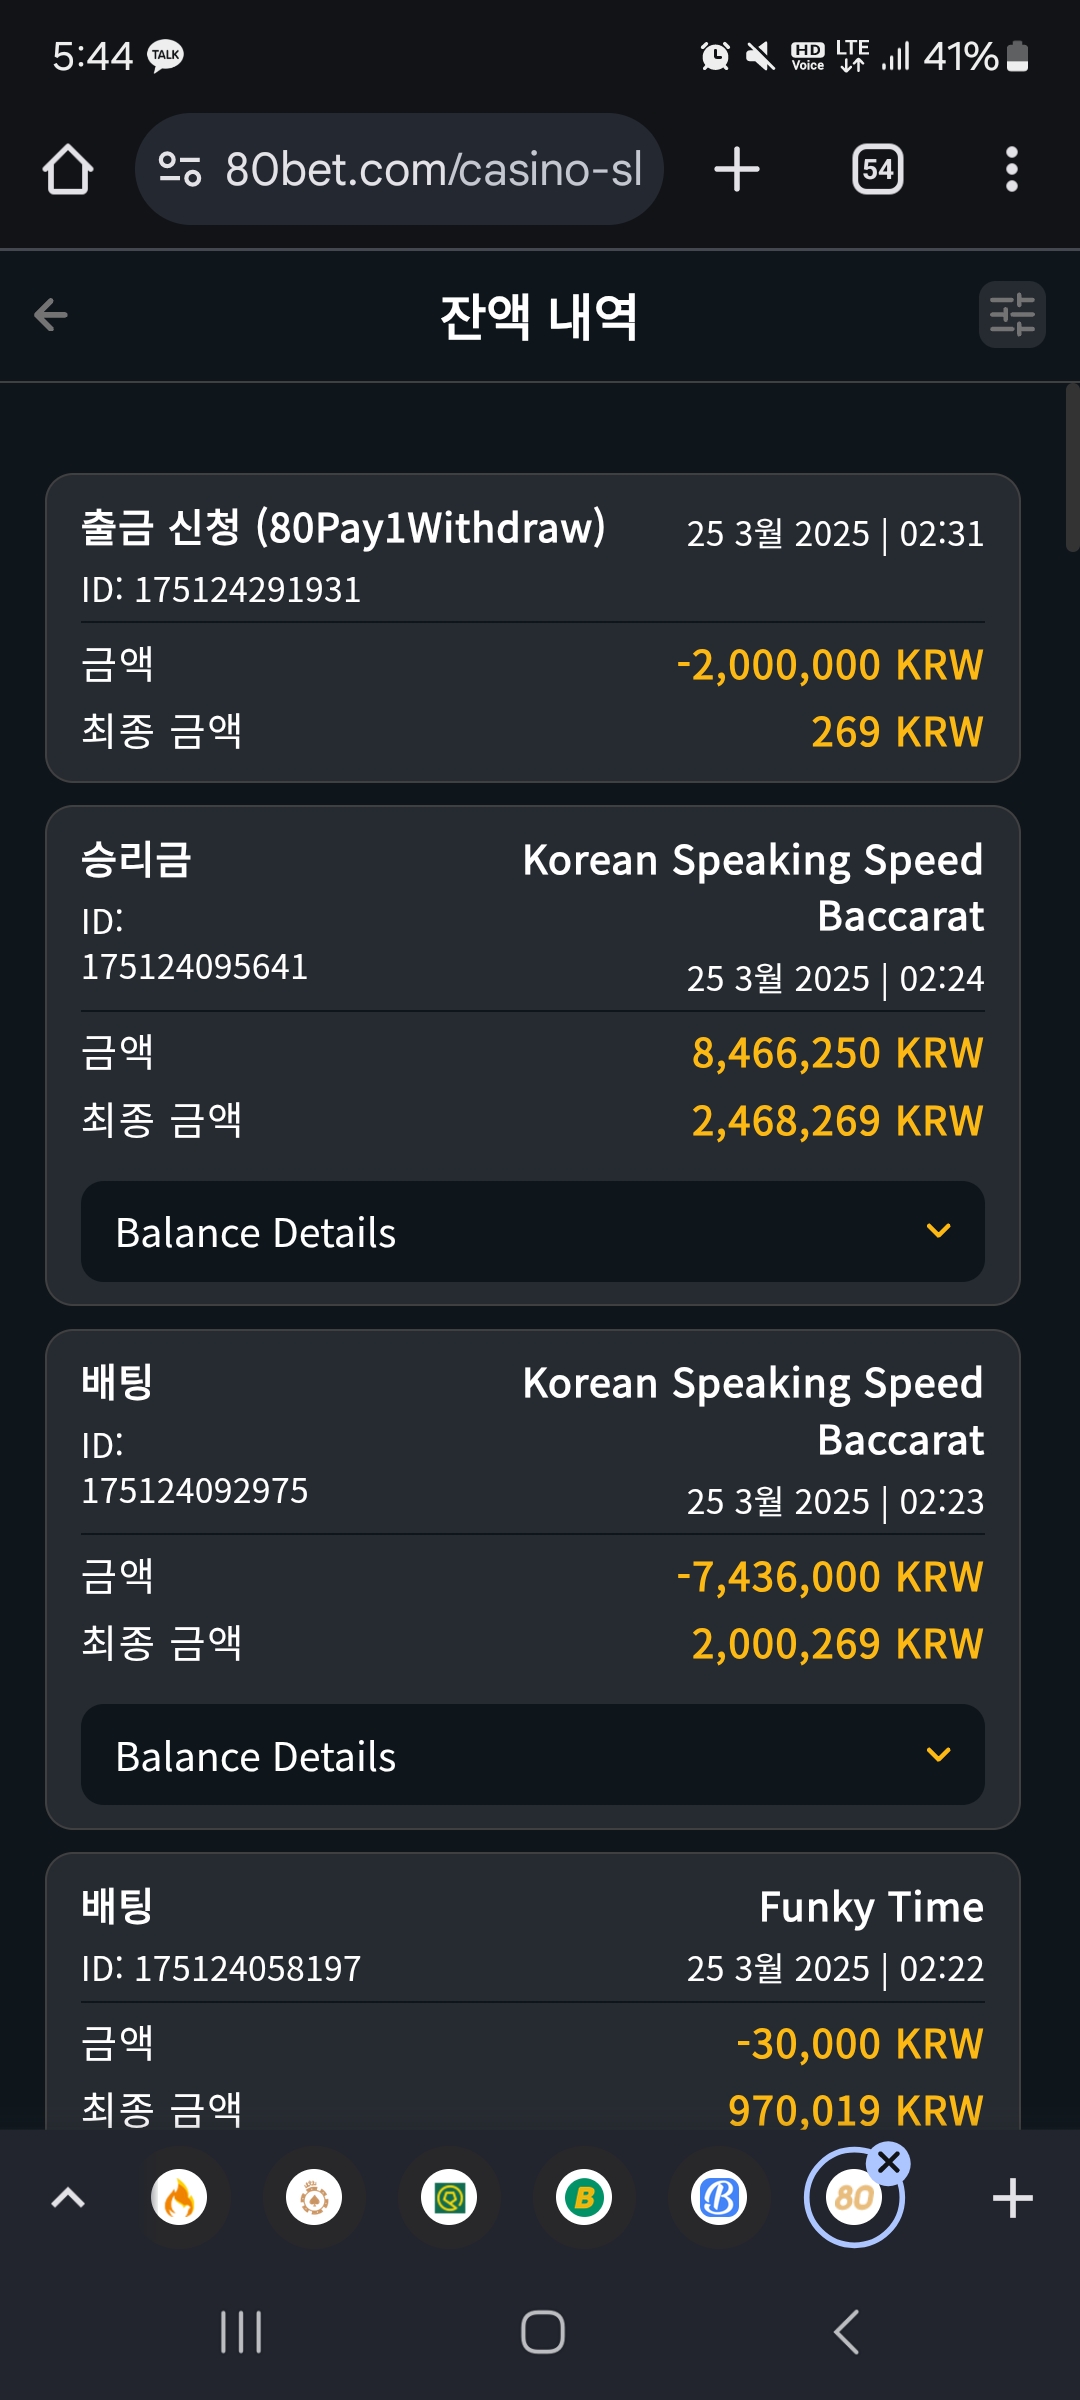Go back using the arrow beside 잔액 내역

pos(51,315)
